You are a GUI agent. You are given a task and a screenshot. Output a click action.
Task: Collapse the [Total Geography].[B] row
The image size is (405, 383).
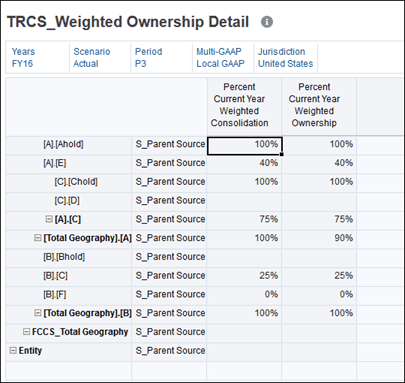(x=38, y=313)
